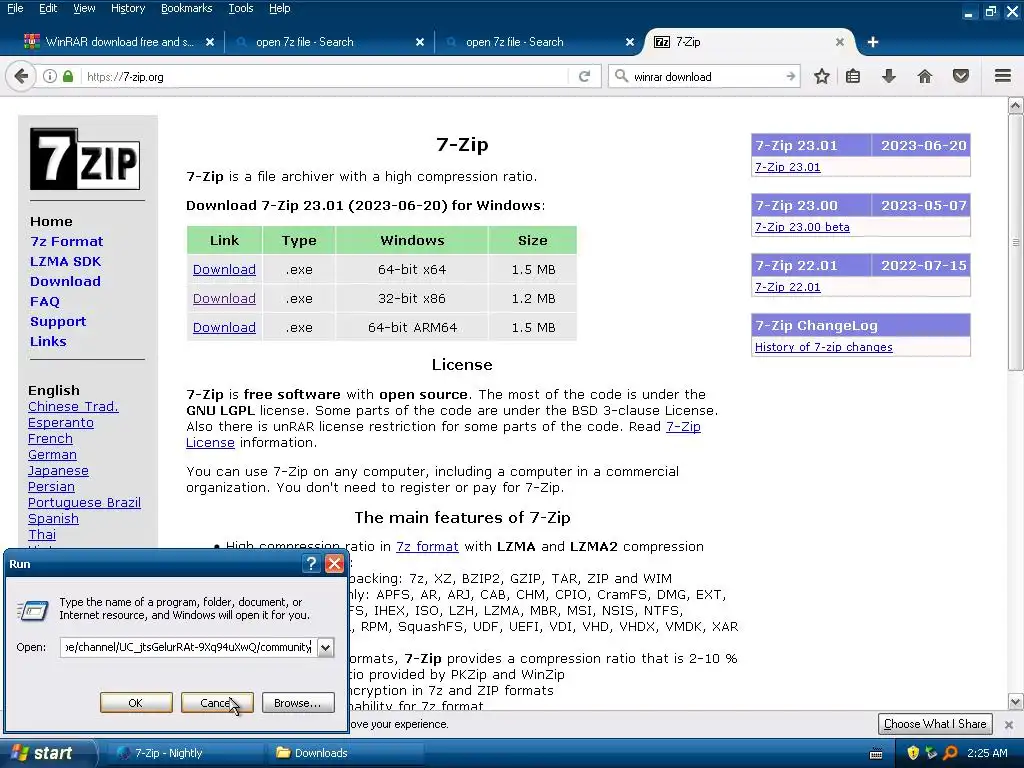Open the downloads arrow icon
This screenshot has height=768, width=1024.
click(x=889, y=76)
